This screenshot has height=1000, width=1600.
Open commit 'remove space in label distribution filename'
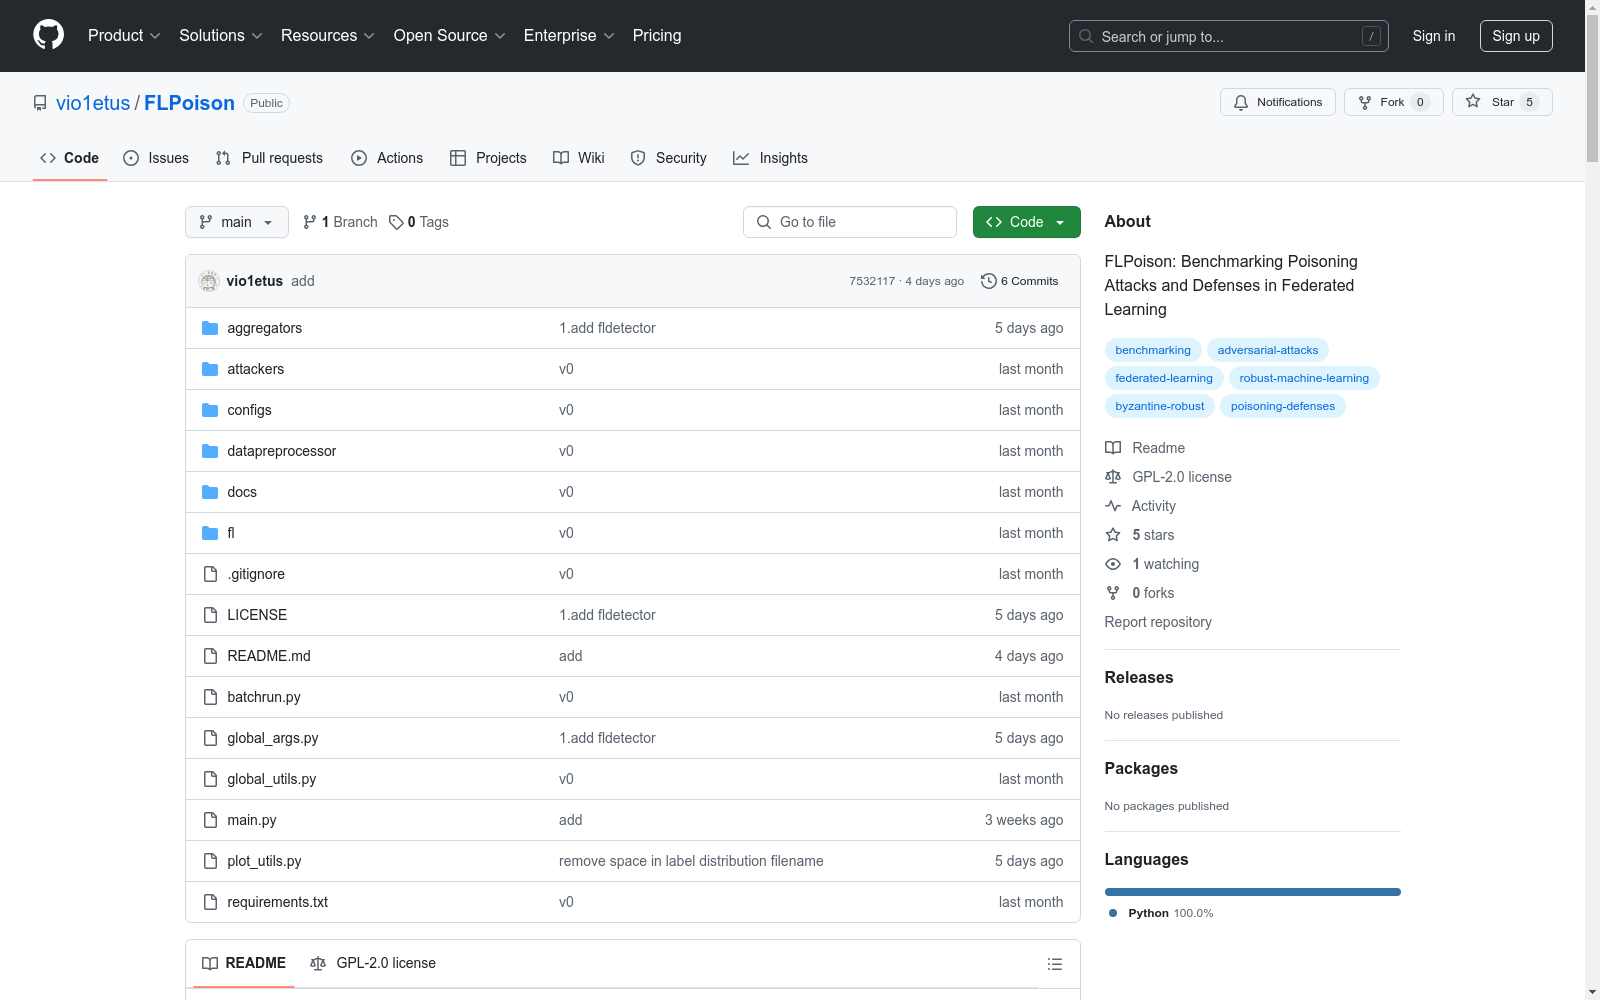691,861
